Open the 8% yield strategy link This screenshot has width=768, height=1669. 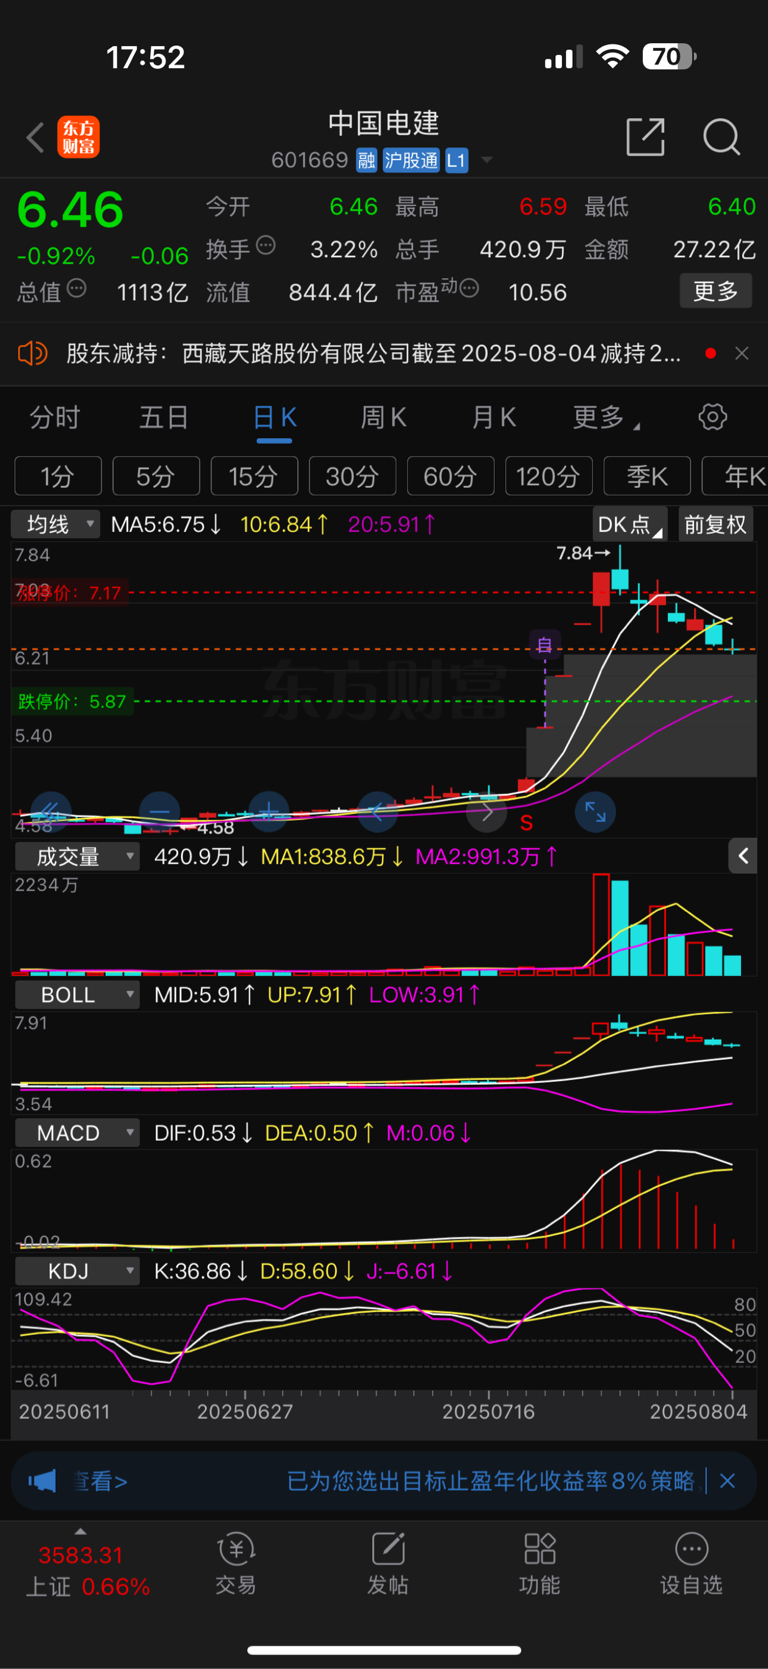pyautogui.click(x=490, y=1481)
